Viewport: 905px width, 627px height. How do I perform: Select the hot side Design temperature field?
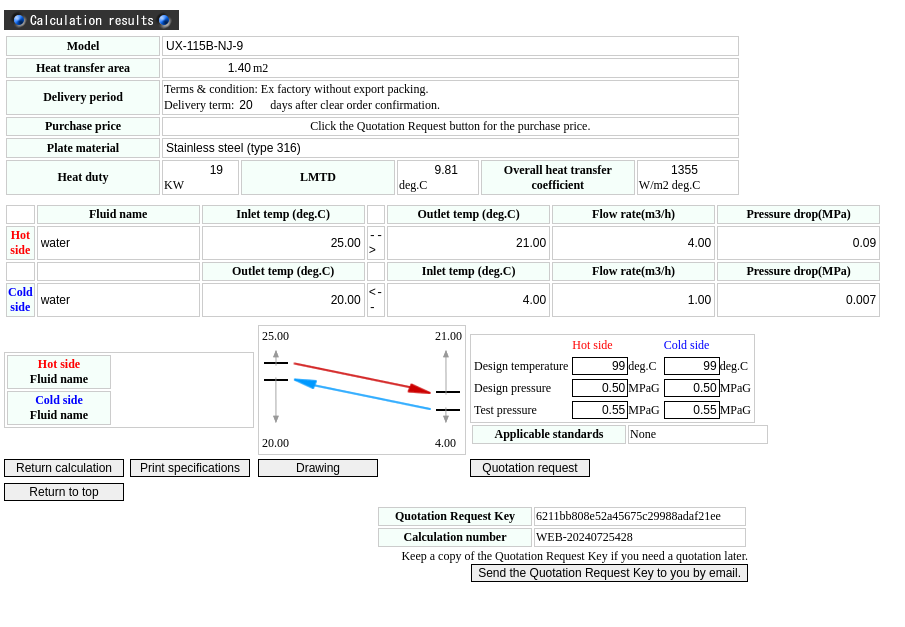click(599, 366)
